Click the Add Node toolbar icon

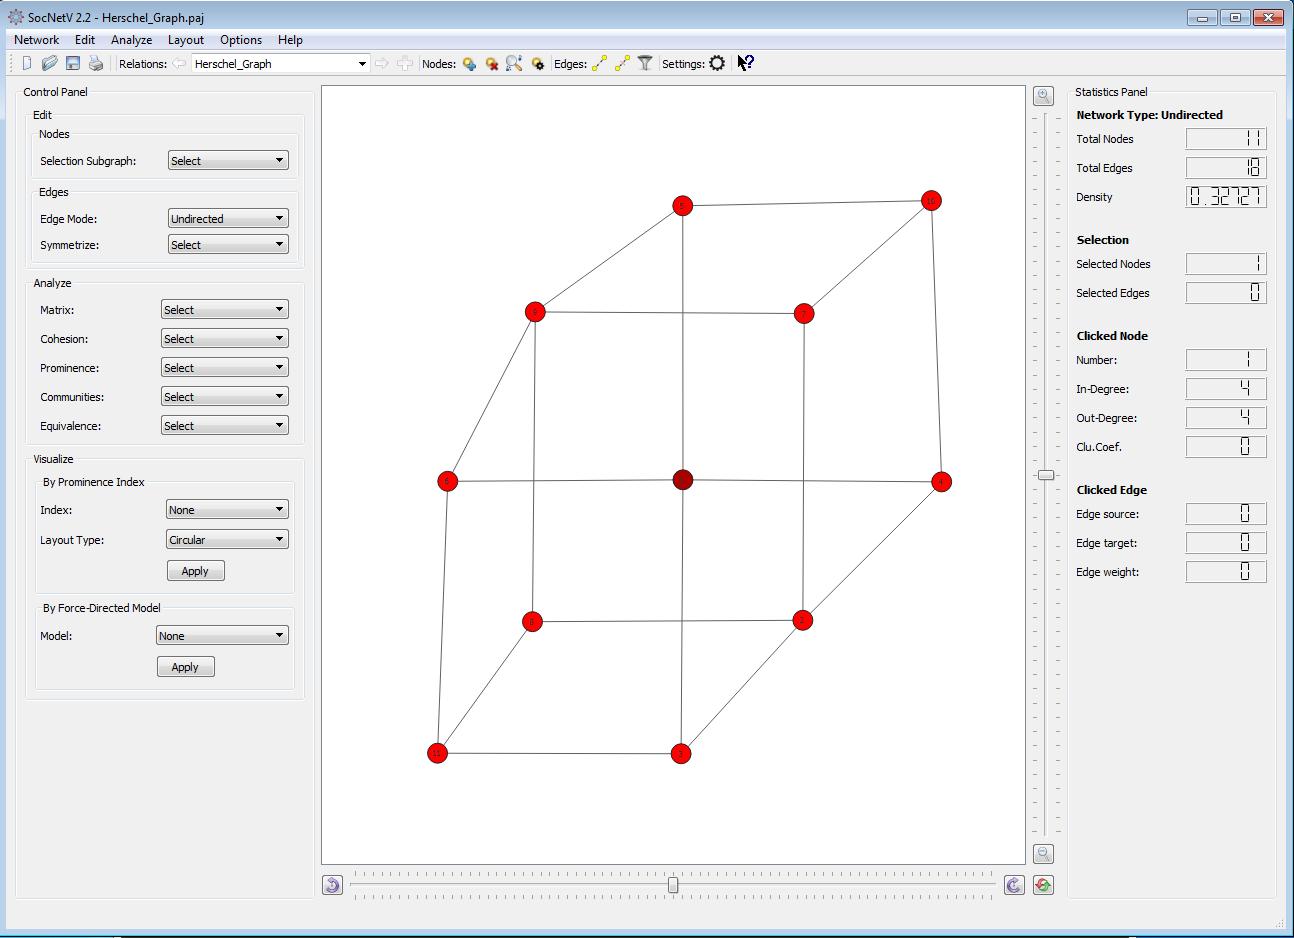point(469,63)
